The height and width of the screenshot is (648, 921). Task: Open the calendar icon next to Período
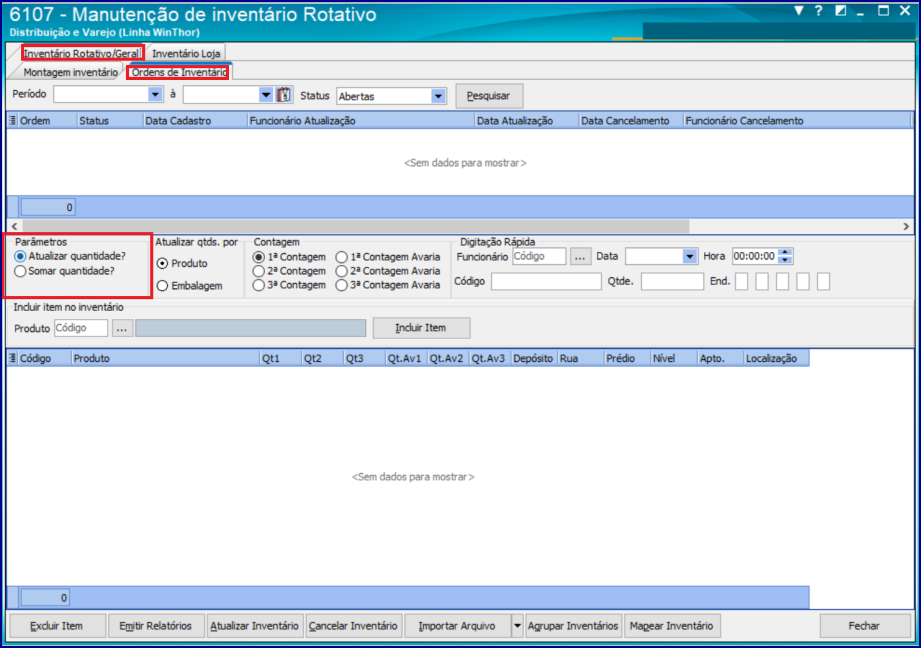(x=284, y=95)
